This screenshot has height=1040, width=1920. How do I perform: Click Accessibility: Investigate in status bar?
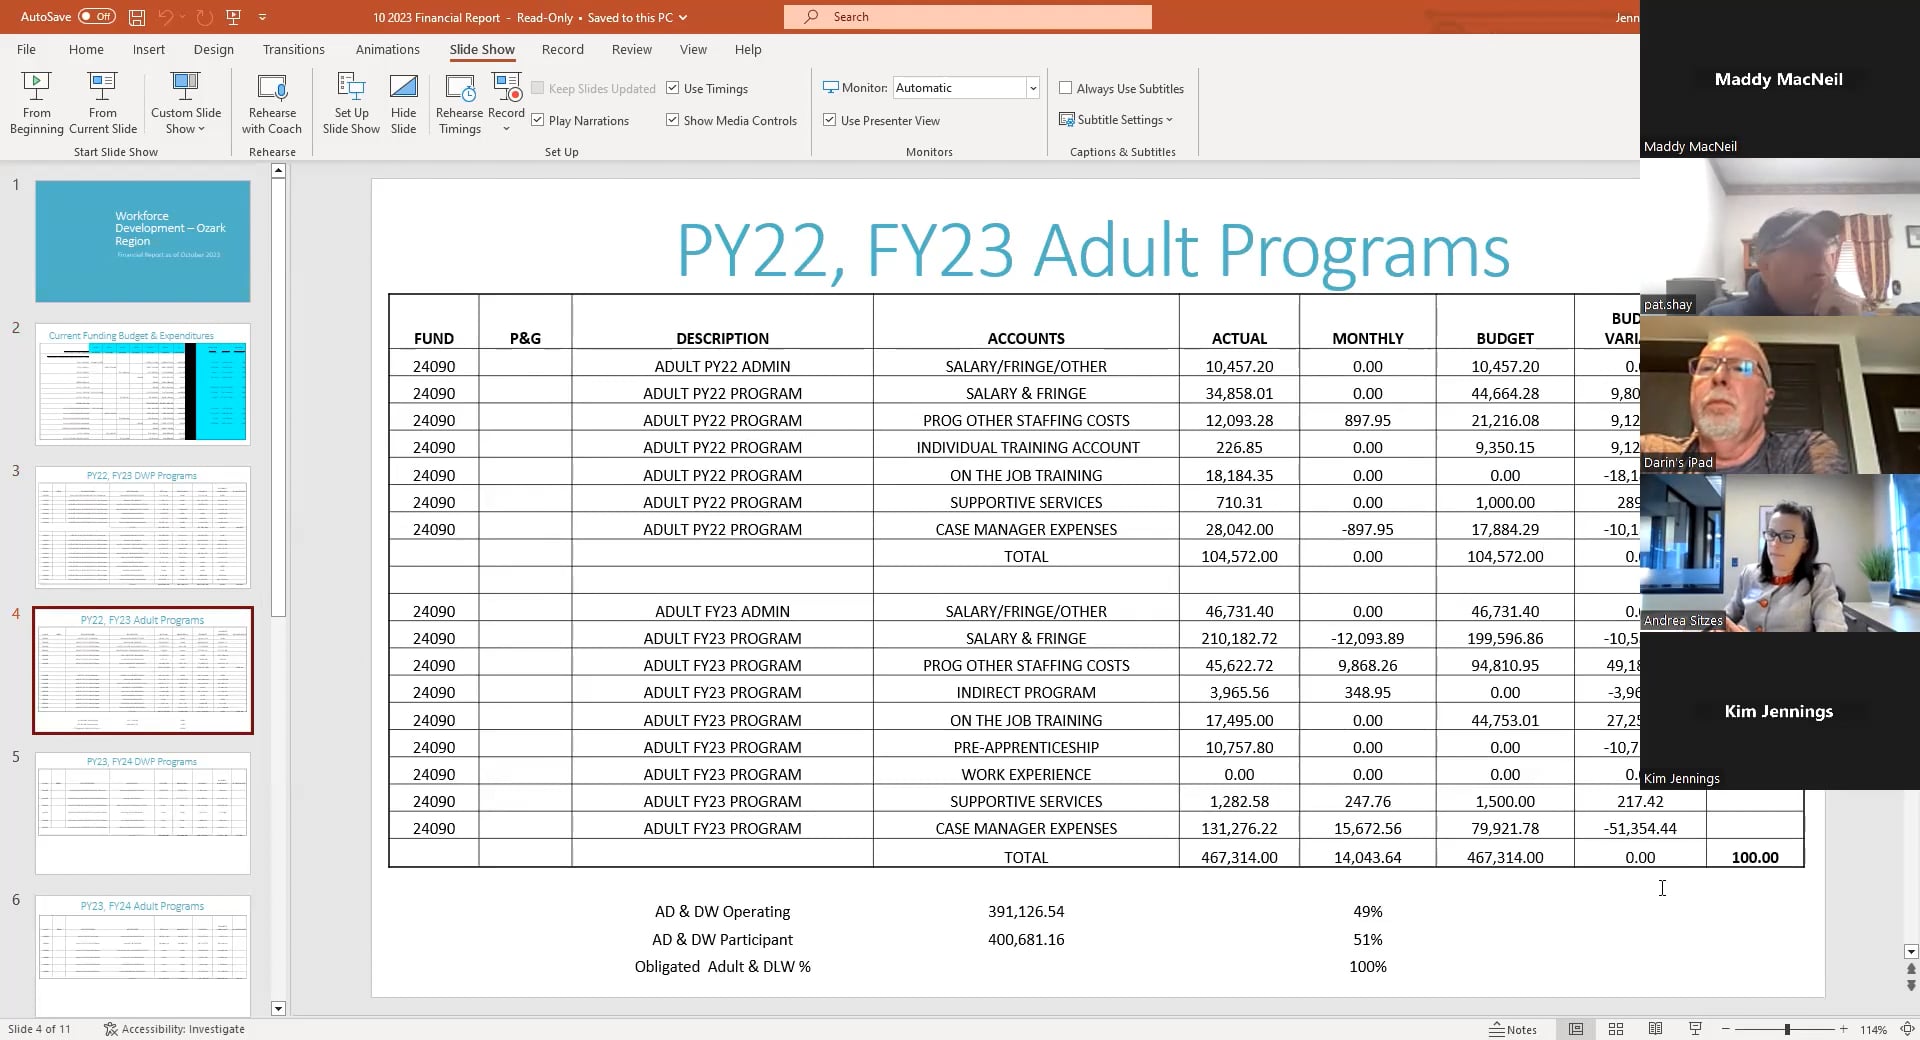point(175,1029)
